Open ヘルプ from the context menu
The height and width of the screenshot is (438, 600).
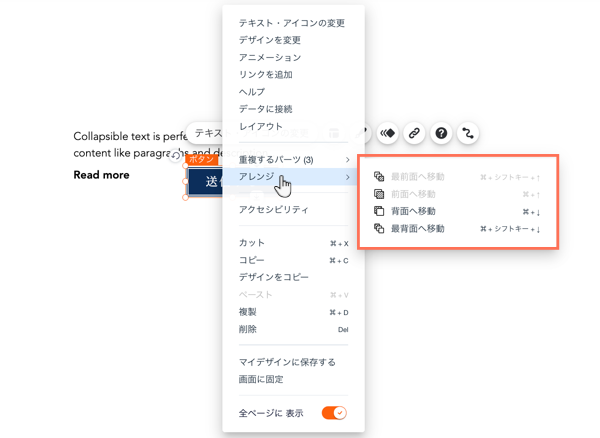[252, 92]
